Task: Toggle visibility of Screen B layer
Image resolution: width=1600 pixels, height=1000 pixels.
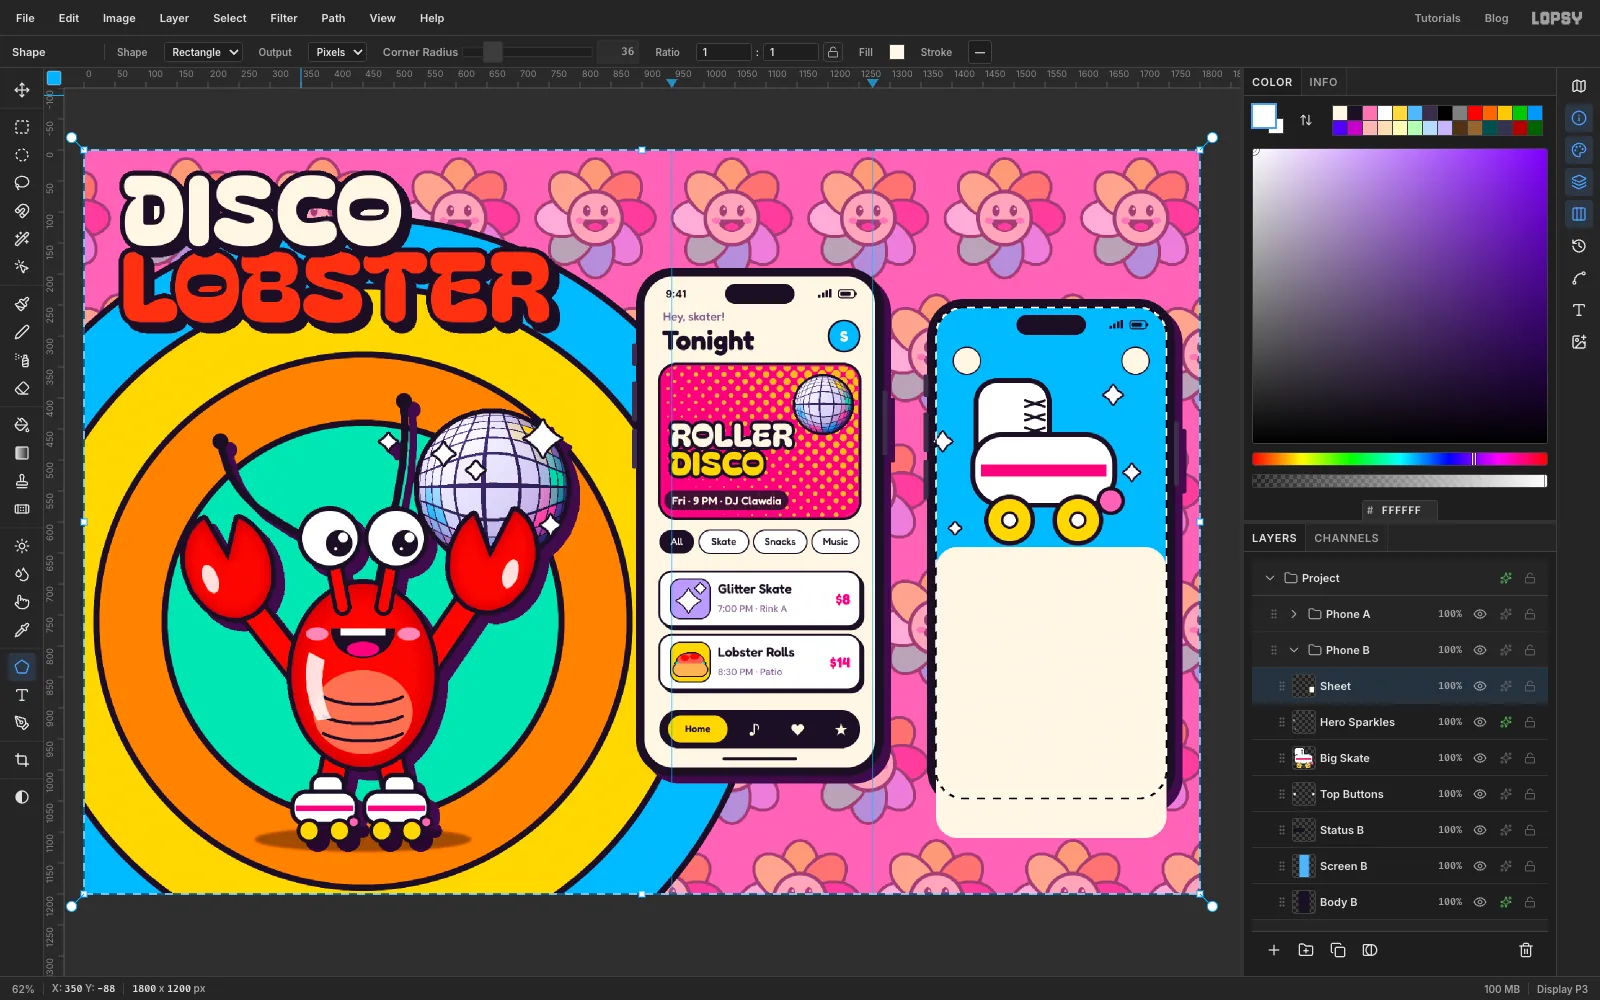Action: (x=1480, y=866)
